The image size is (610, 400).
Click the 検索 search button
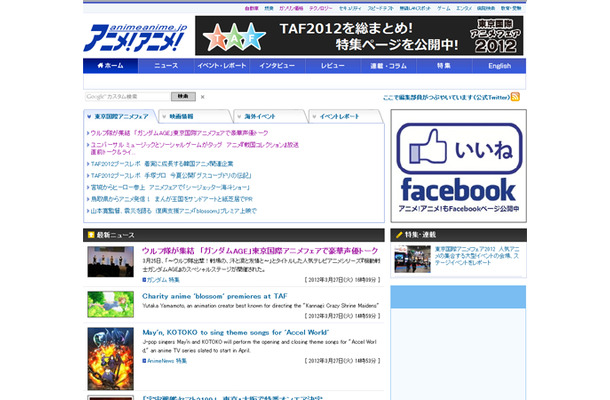click(x=183, y=96)
